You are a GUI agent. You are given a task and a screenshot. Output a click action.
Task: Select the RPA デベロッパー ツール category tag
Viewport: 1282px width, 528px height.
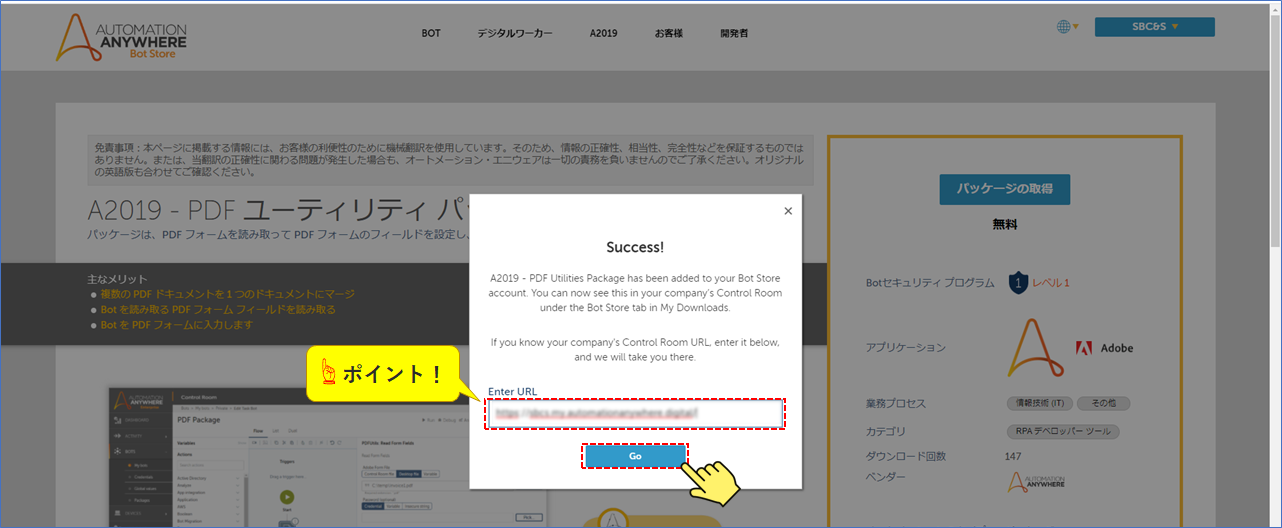[1062, 431]
